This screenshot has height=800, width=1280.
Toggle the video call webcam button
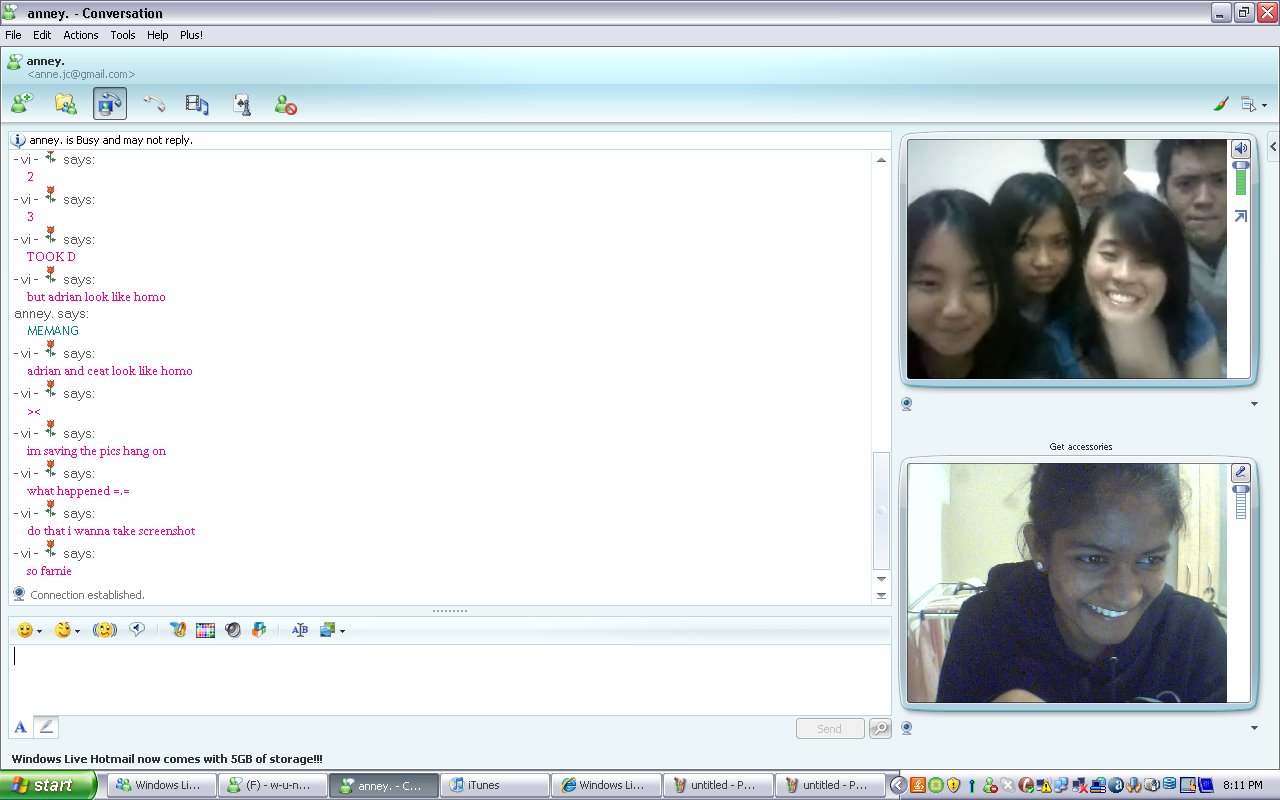click(110, 103)
